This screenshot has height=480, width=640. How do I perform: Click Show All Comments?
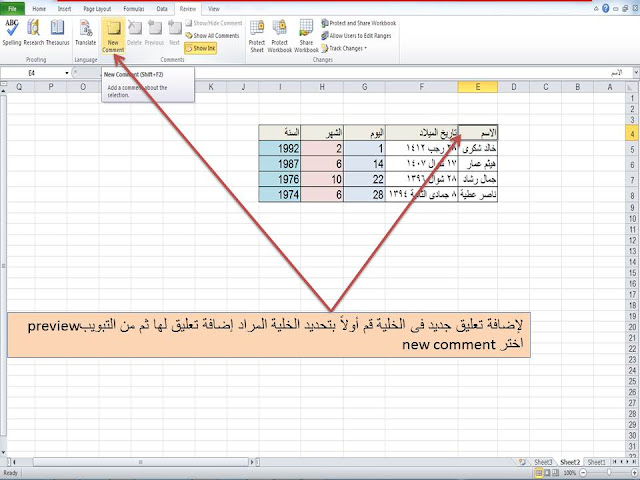(212, 36)
